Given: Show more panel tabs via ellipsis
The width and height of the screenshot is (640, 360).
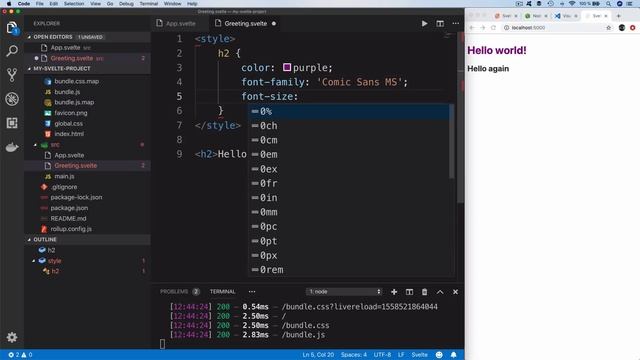Looking at the screenshot, I should [252, 291].
